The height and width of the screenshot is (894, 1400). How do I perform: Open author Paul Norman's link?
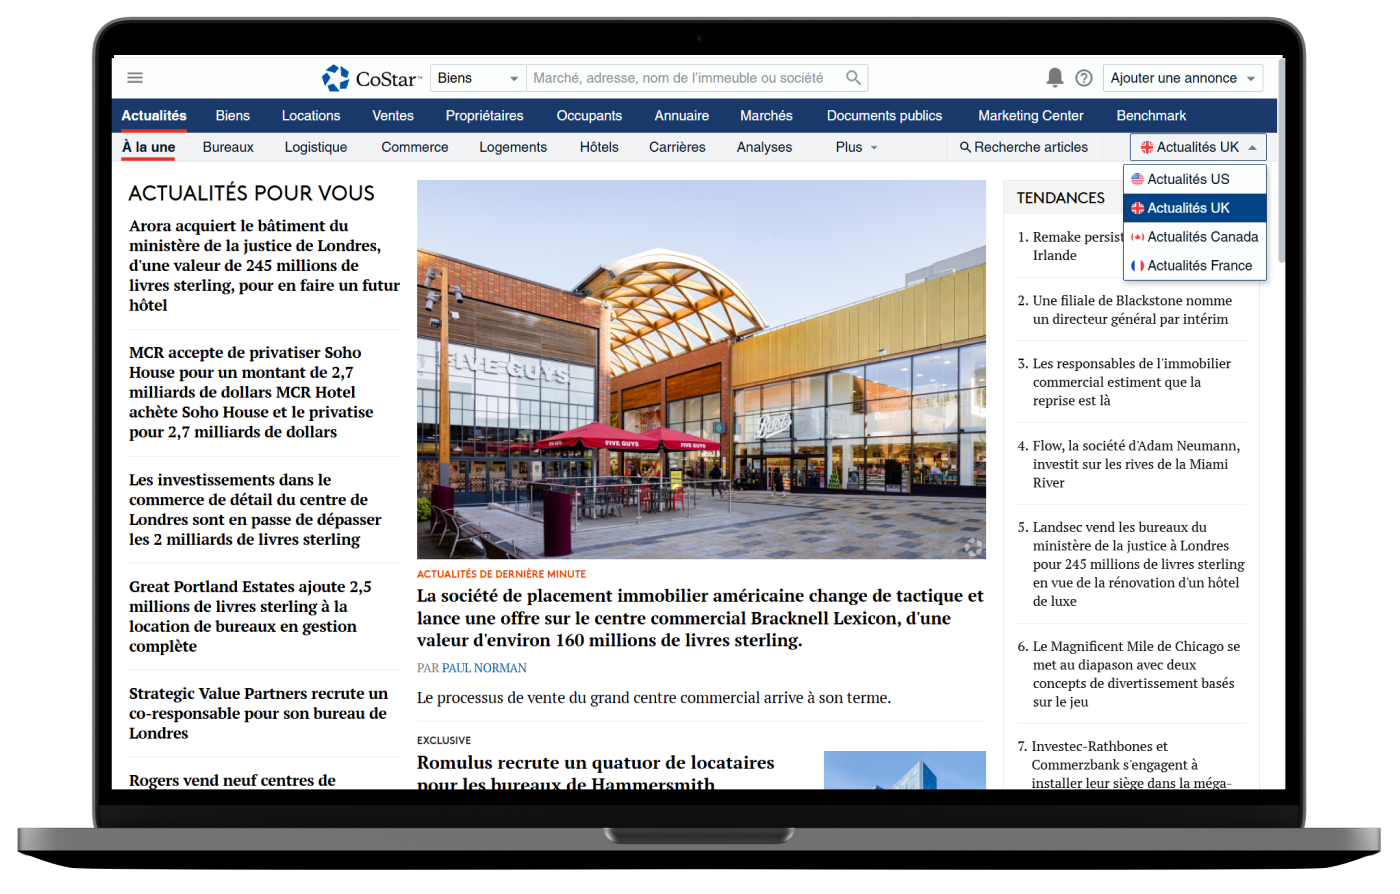tap(484, 668)
